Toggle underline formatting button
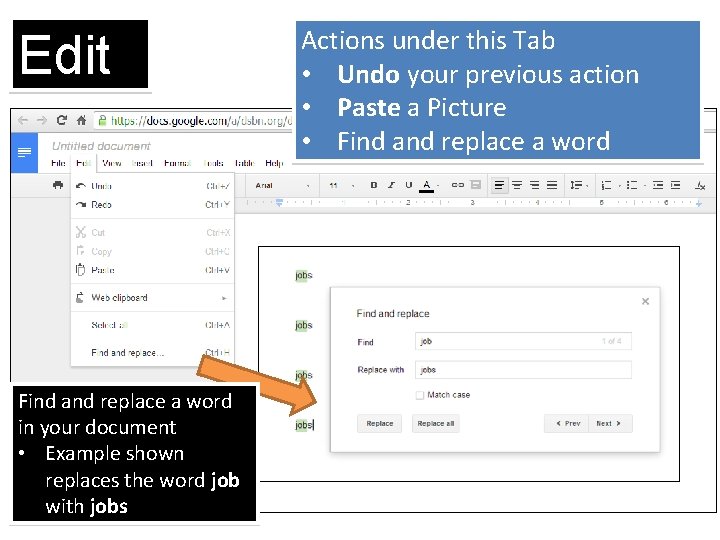Image resolution: width=720 pixels, height=540 pixels. [x=408, y=185]
